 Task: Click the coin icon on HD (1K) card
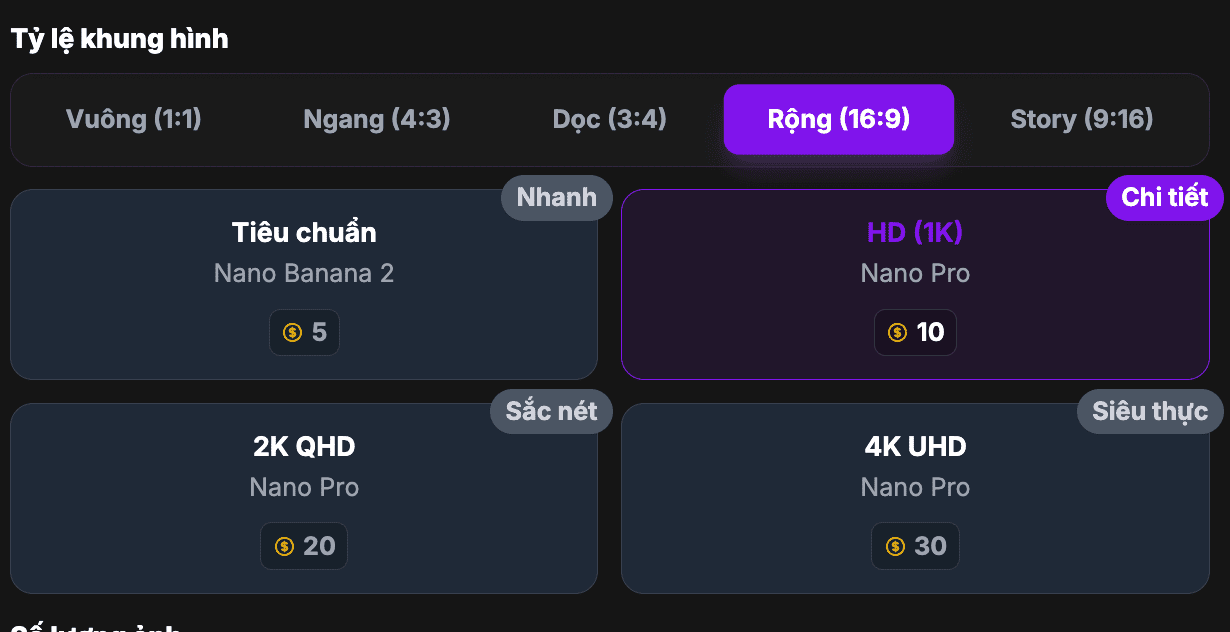click(x=897, y=333)
